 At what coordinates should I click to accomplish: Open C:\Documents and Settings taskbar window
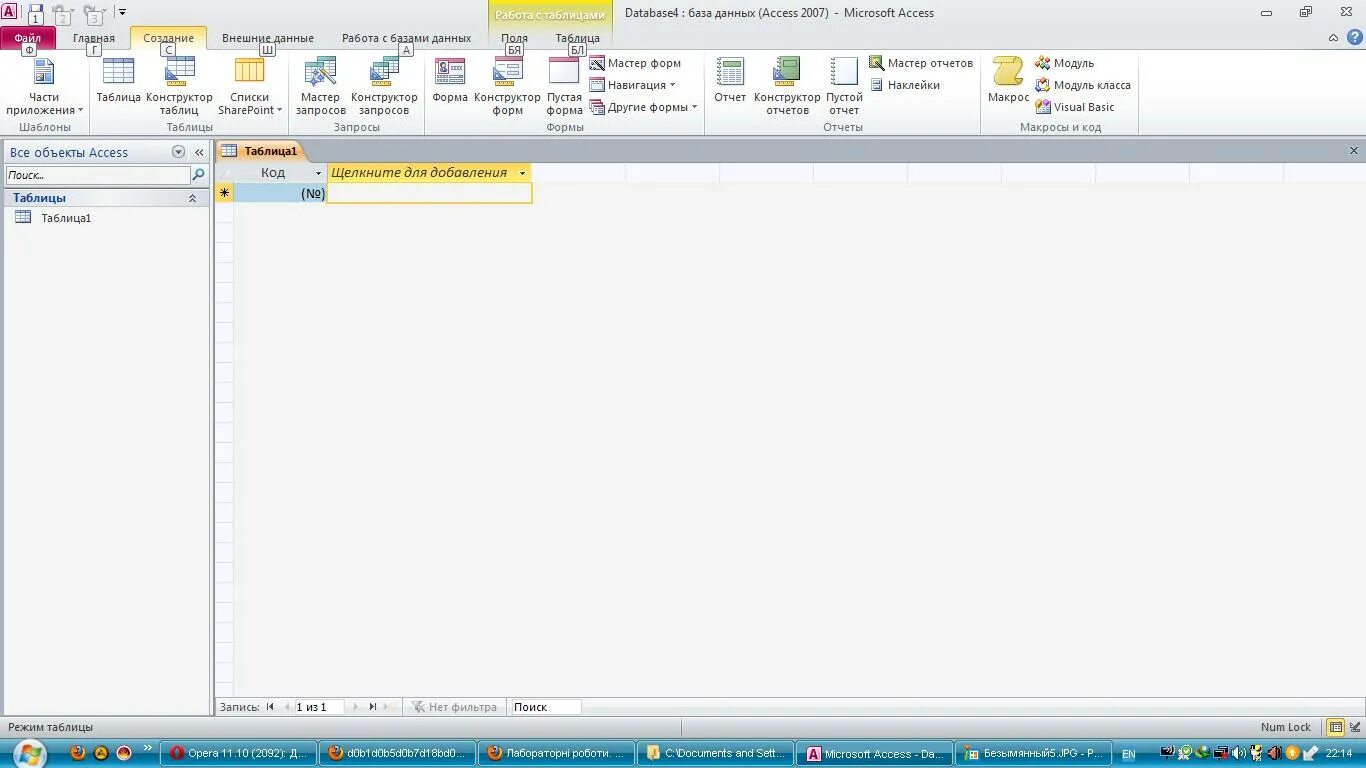[x=716, y=753]
